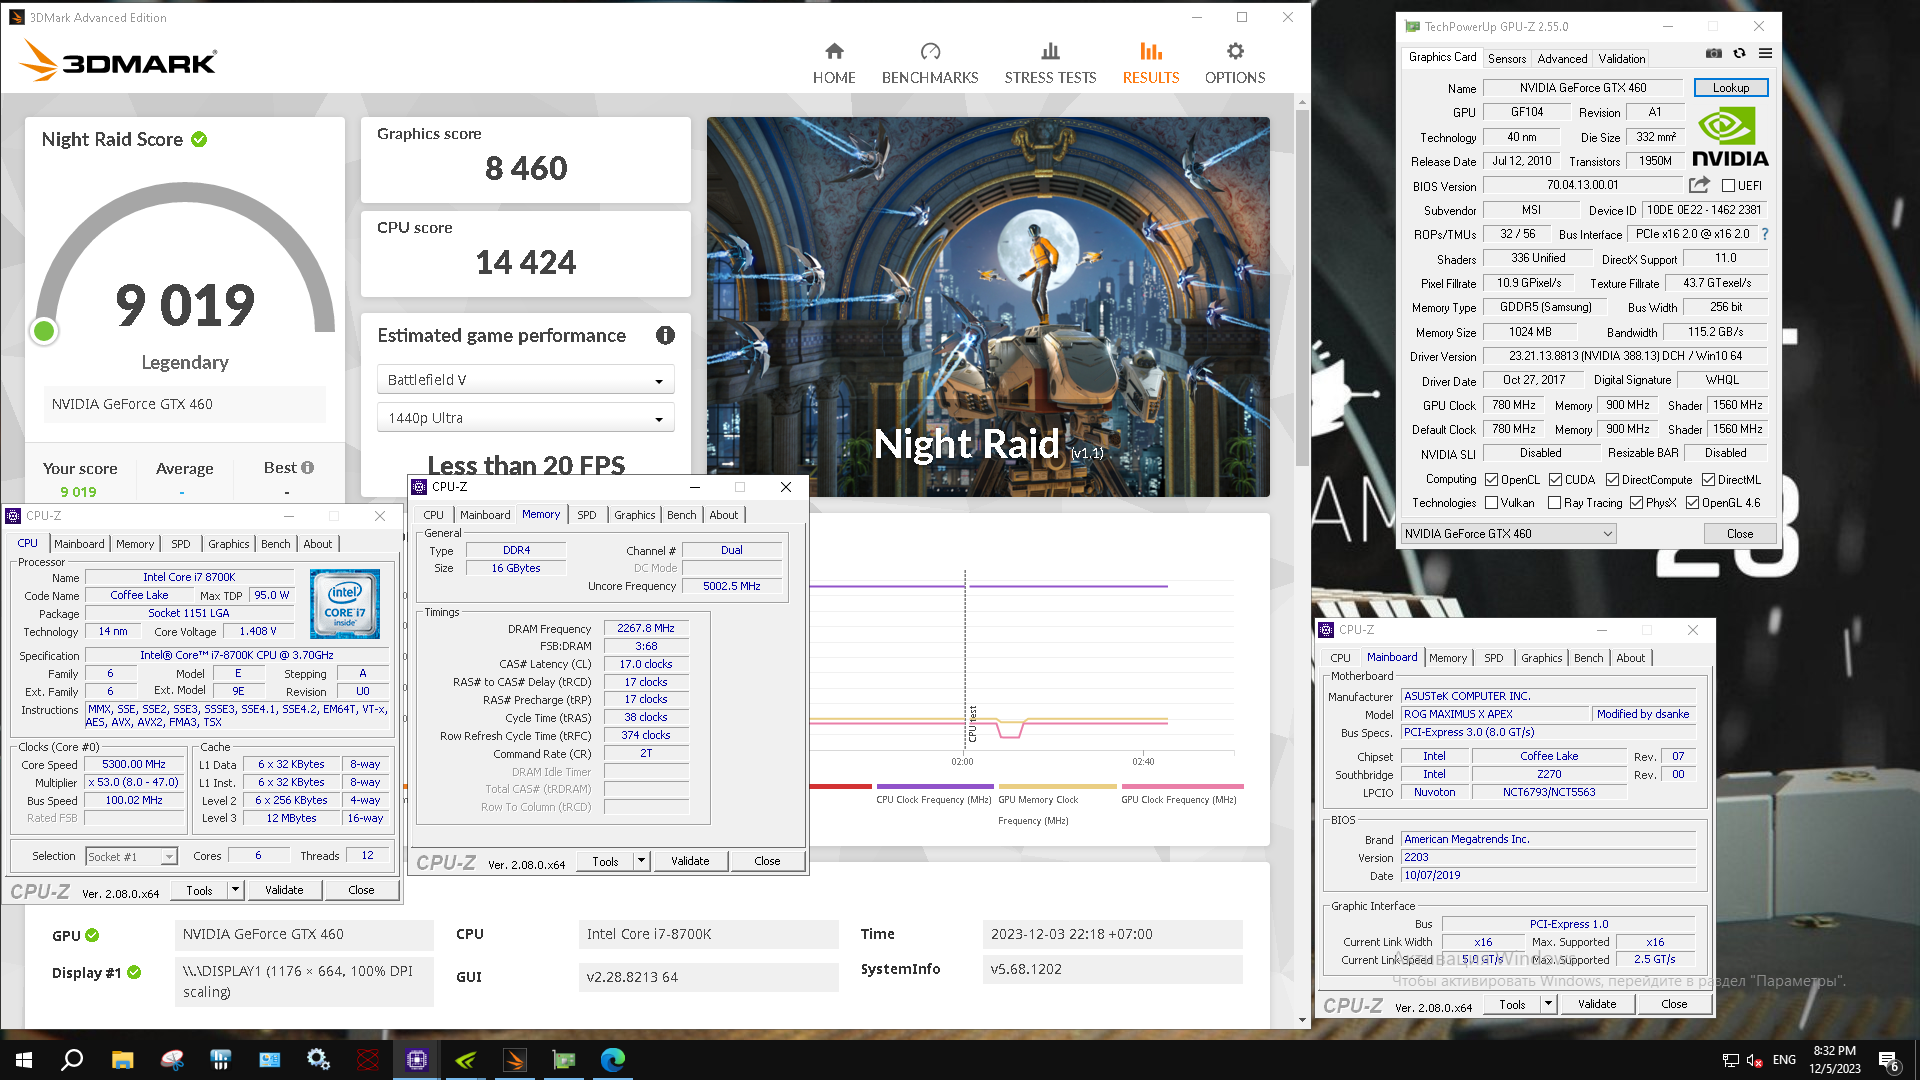Take a GPU-Z screenshot with the camera icon
Viewport: 1920px width, 1080px height.
1714,54
